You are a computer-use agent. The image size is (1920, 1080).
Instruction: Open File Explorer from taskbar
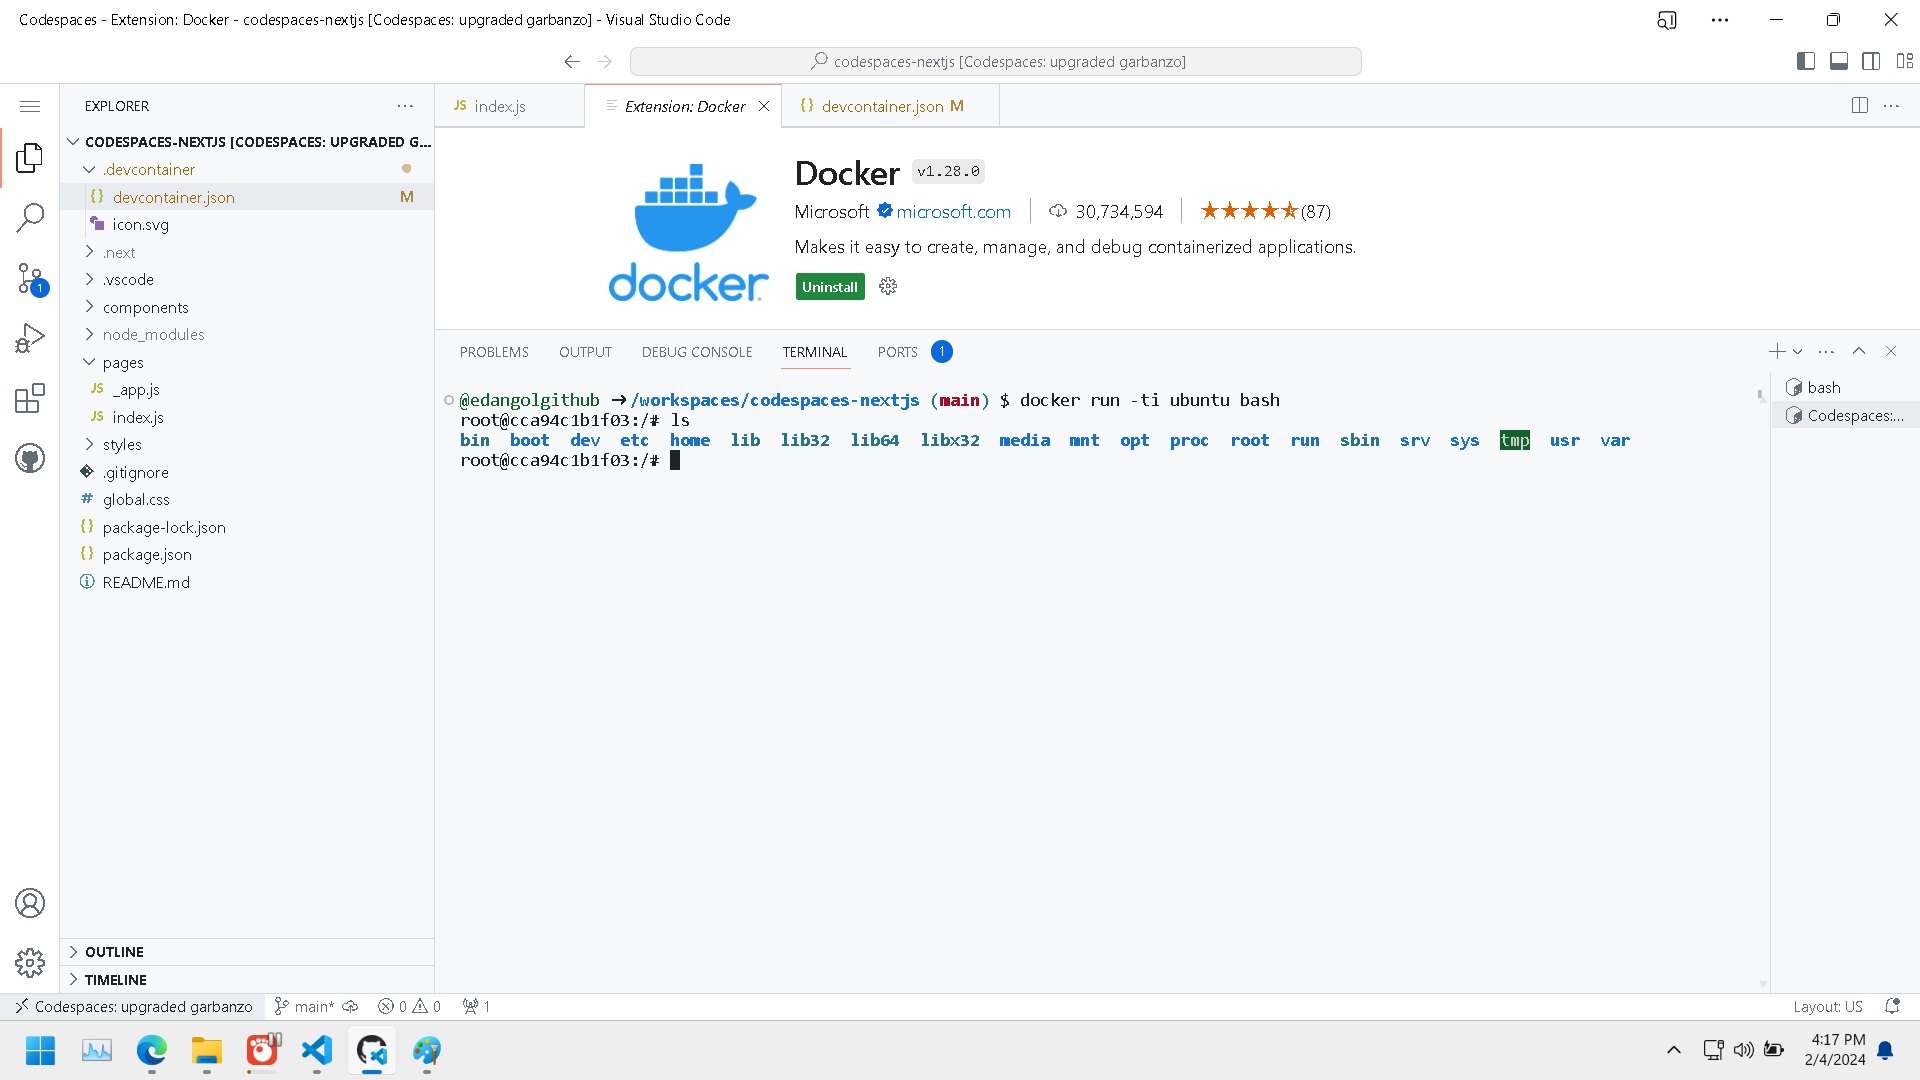[x=207, y=1051]
